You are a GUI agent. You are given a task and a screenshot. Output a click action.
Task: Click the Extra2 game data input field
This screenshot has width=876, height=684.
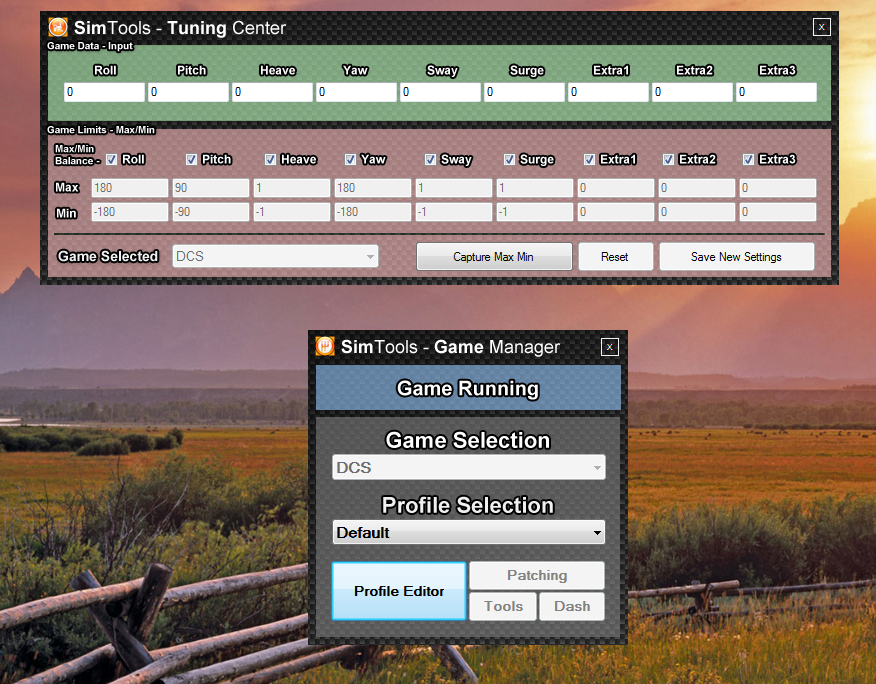(x=692, y=92)
